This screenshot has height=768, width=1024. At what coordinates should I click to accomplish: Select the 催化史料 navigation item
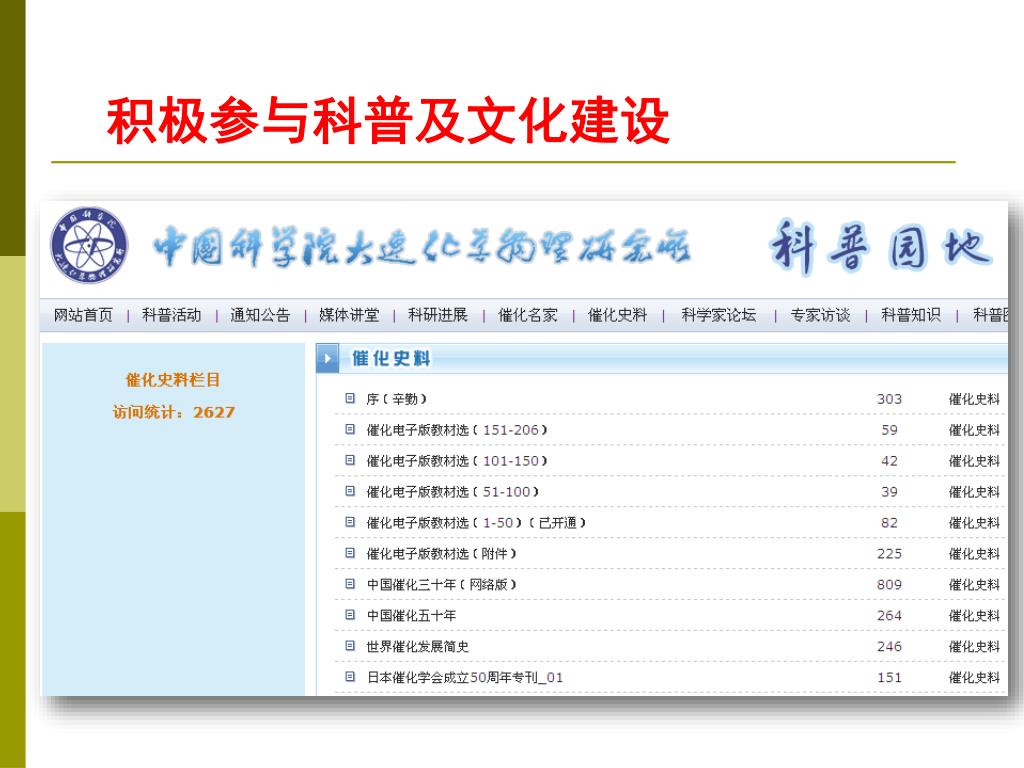click(x=617, y=315)
